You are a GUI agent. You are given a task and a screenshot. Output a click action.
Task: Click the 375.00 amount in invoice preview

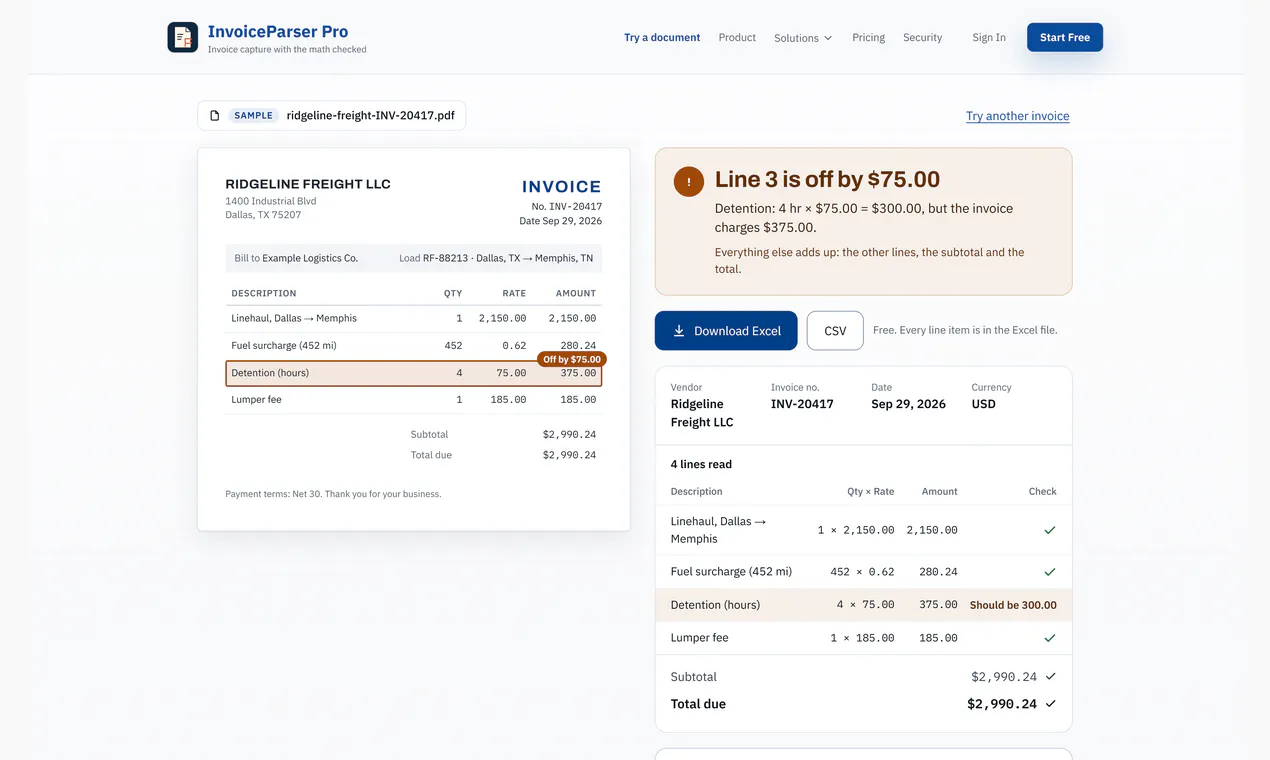coord(578,373)
